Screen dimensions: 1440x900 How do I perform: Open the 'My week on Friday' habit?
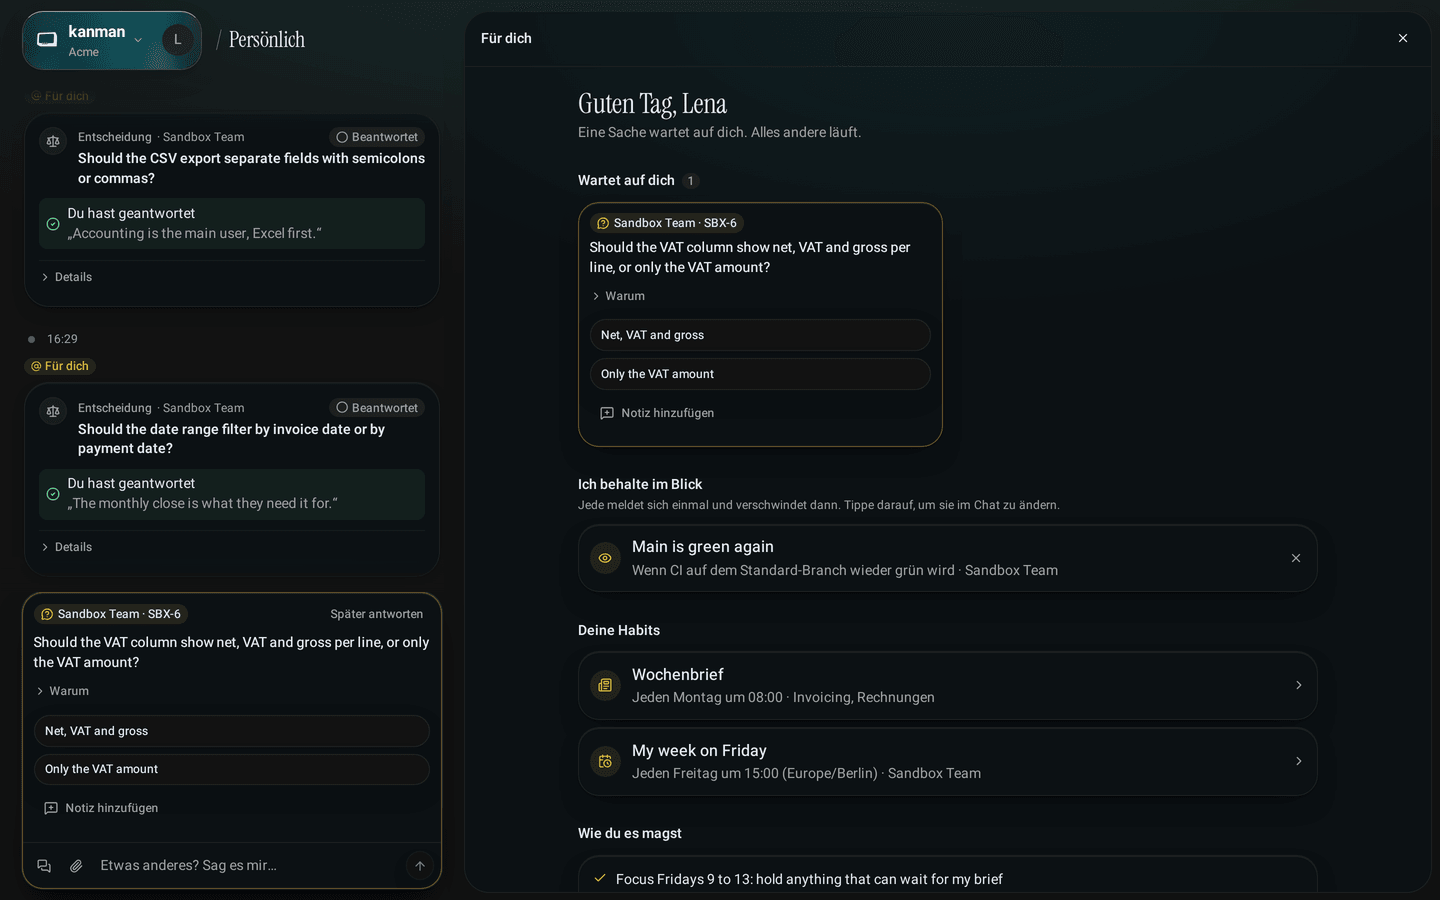point(947,761)
